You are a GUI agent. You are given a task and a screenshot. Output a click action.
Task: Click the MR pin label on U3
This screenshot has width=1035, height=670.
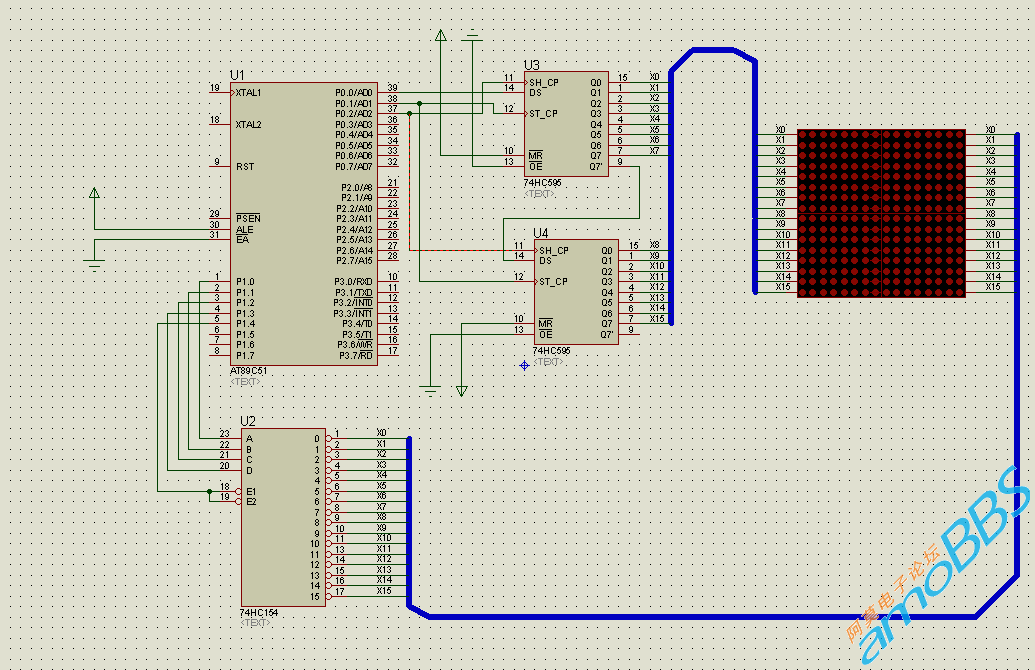click(x=535, y=156)
